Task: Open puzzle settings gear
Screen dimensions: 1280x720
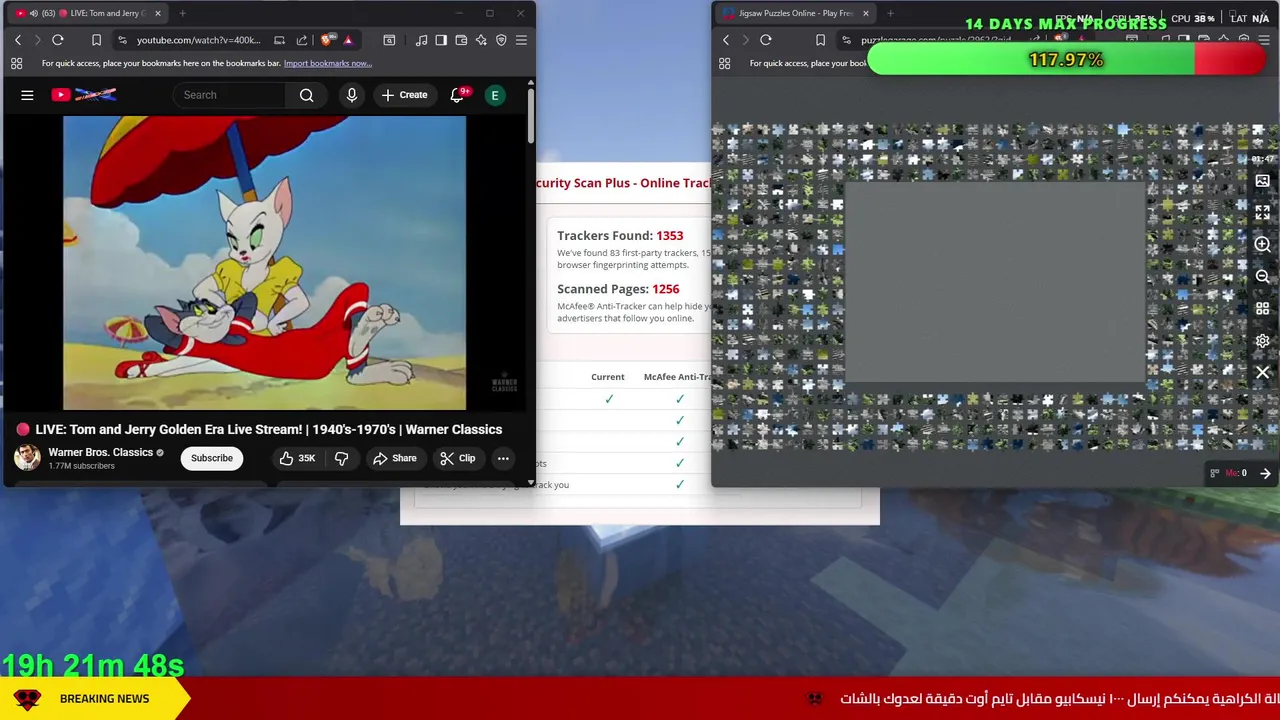Action: click(x=1263, y=341)
